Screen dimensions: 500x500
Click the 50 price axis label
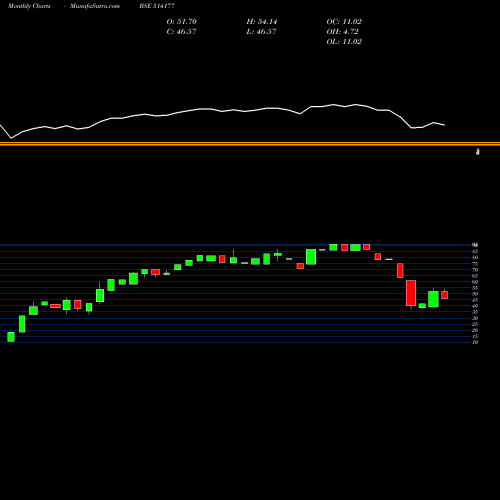coord(475,294)
